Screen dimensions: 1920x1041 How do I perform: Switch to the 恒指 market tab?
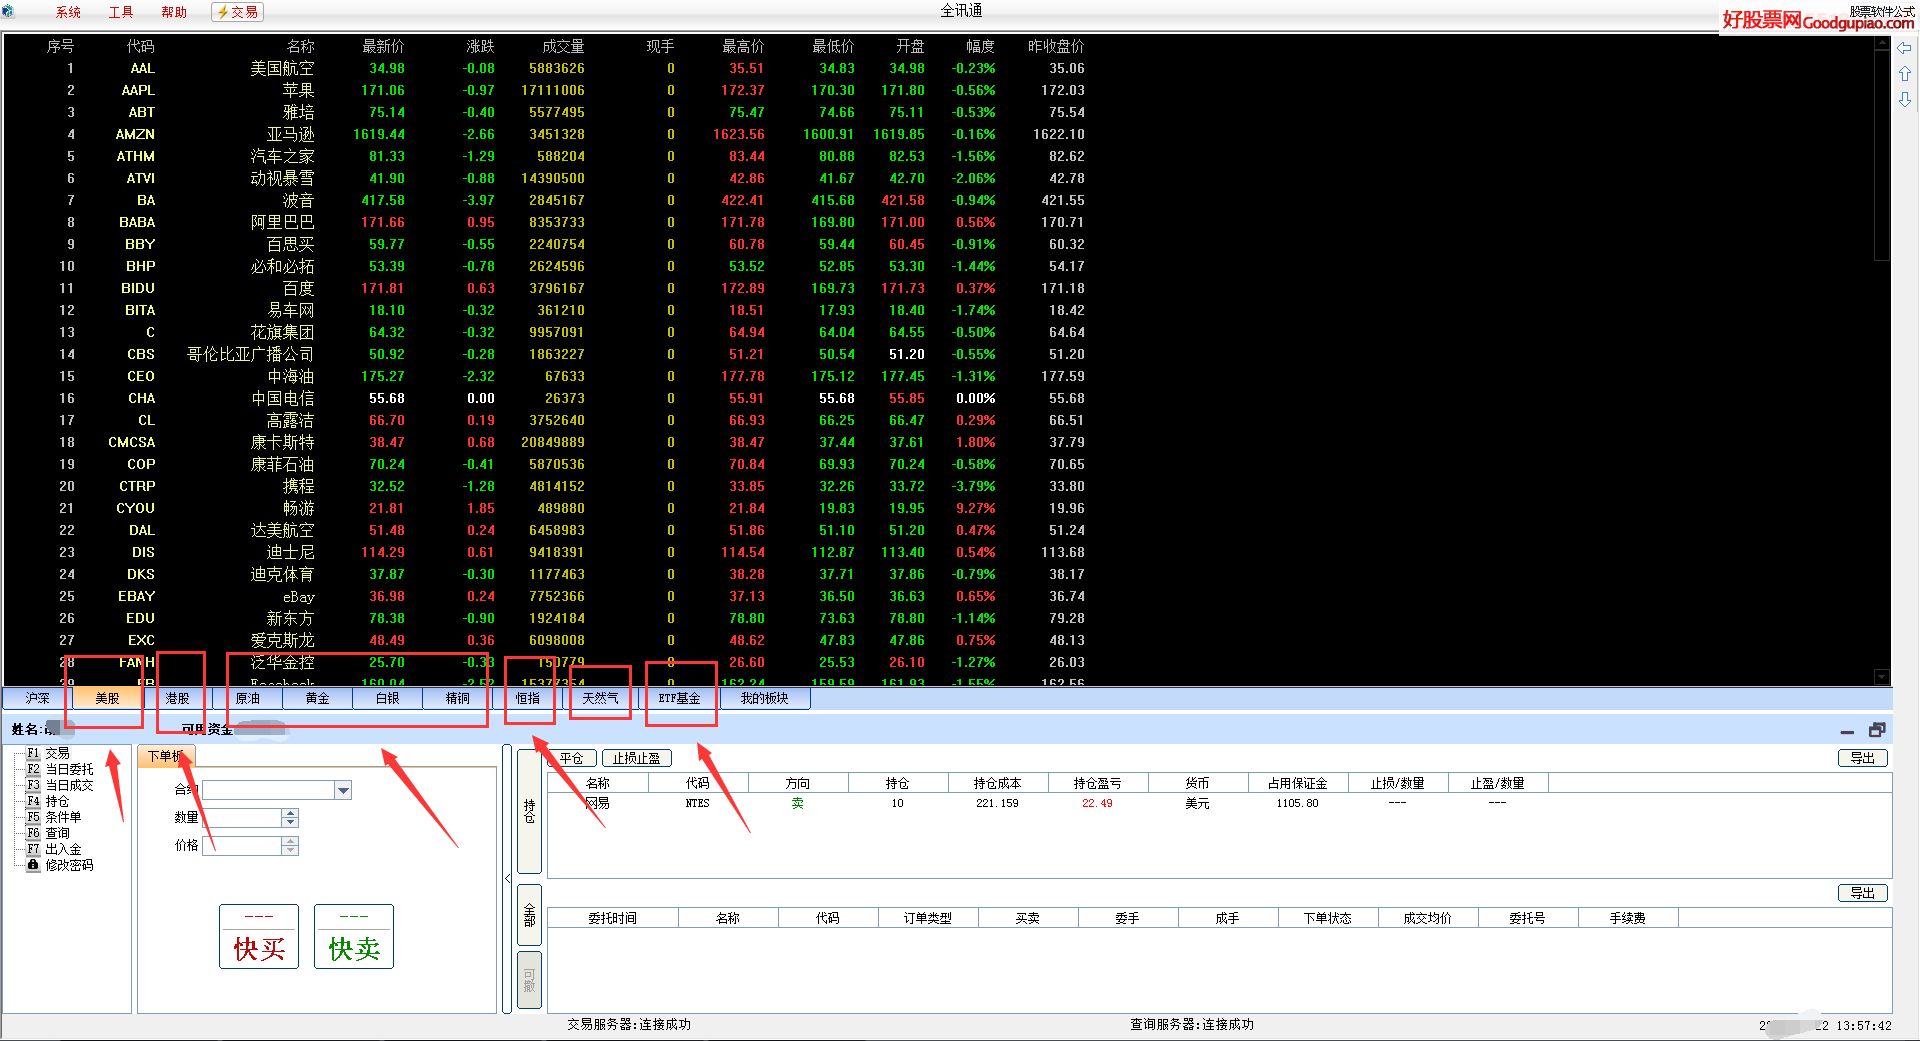[x=527, y=698]
